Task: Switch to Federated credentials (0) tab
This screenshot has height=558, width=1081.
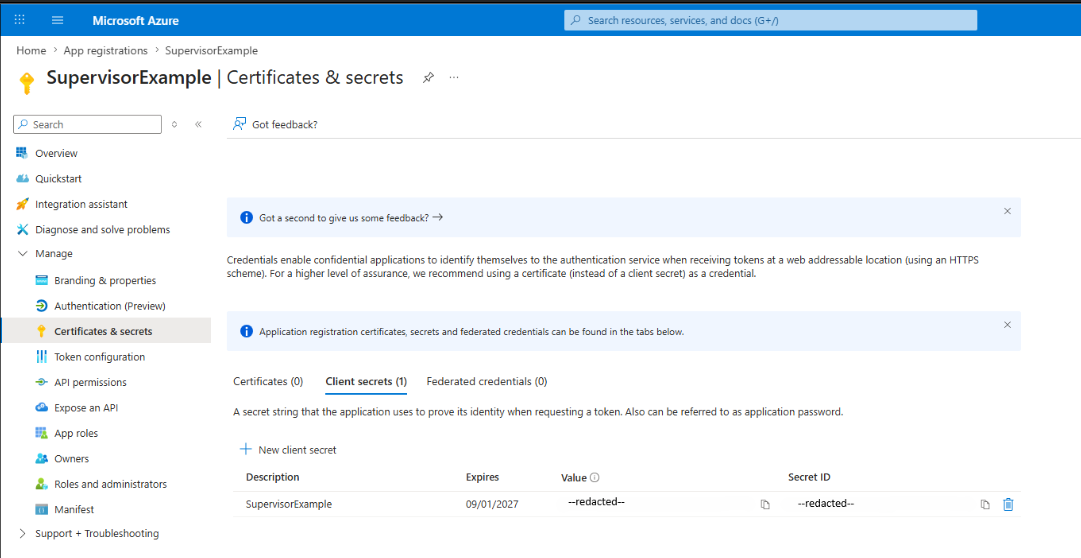Action: (487, 381)
